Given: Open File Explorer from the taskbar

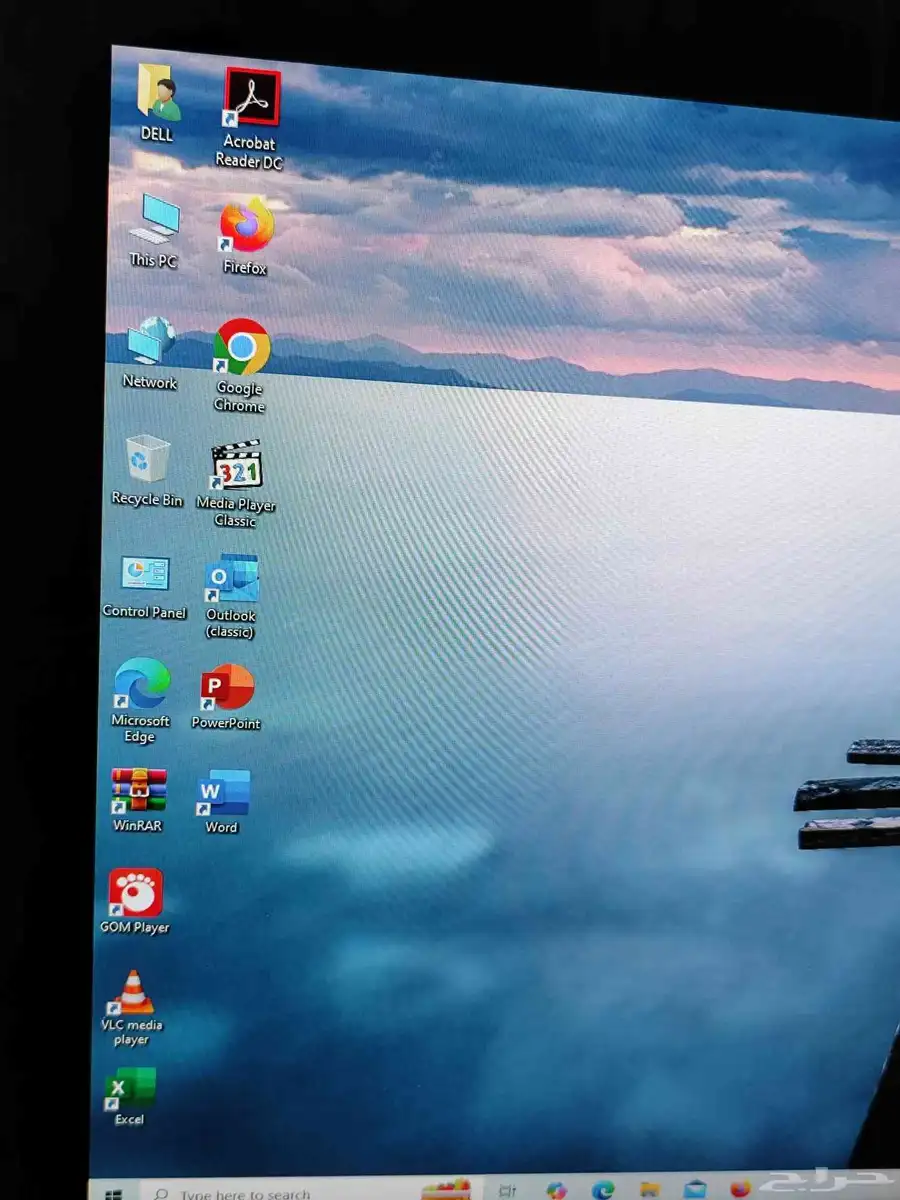Looking at the screenshot, I should 649,1190.
